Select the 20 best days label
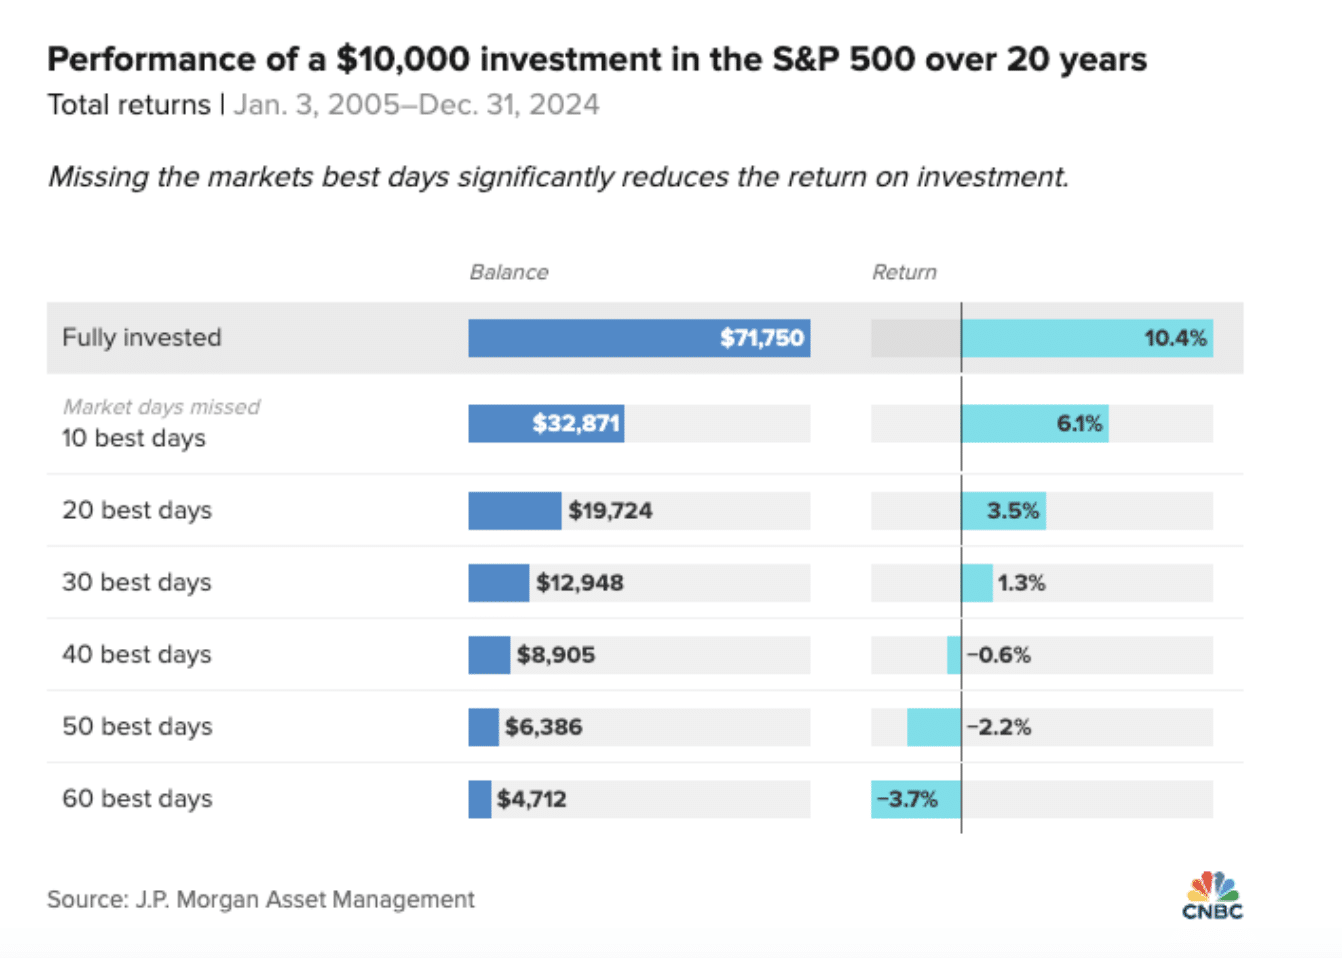1342x958 pixels. point(137,510)
